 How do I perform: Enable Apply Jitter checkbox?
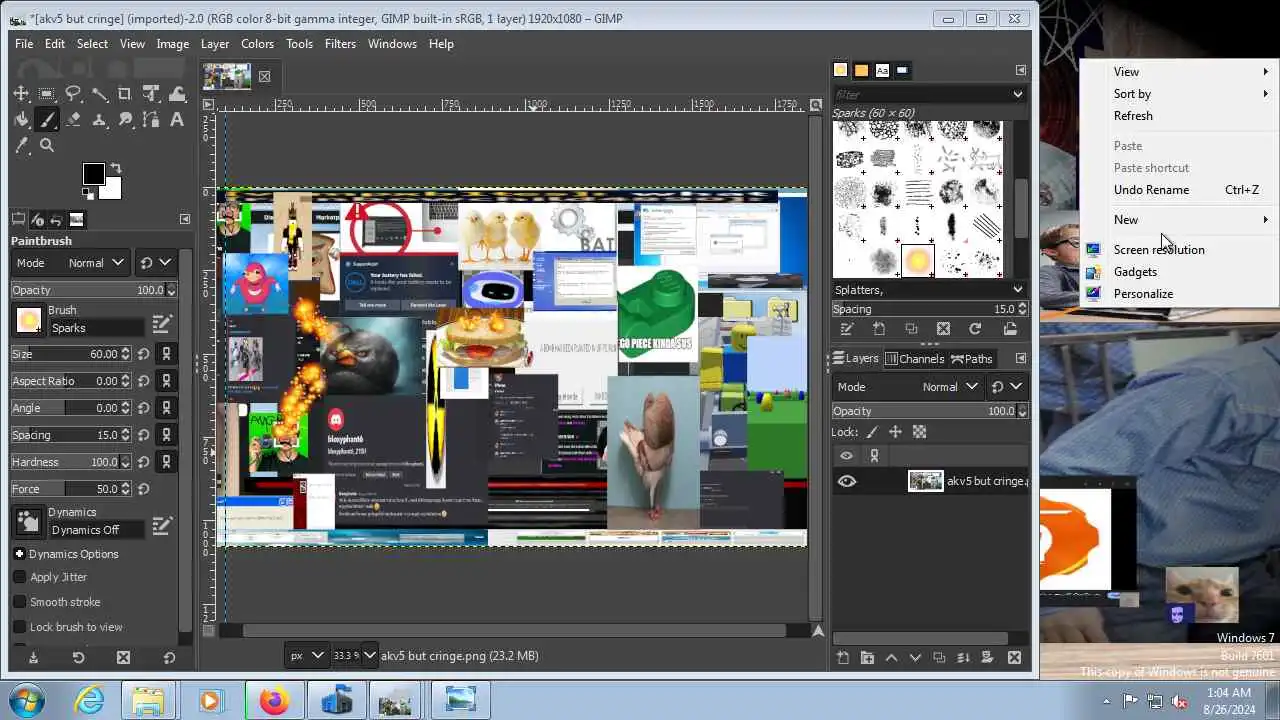pos(20,577)
